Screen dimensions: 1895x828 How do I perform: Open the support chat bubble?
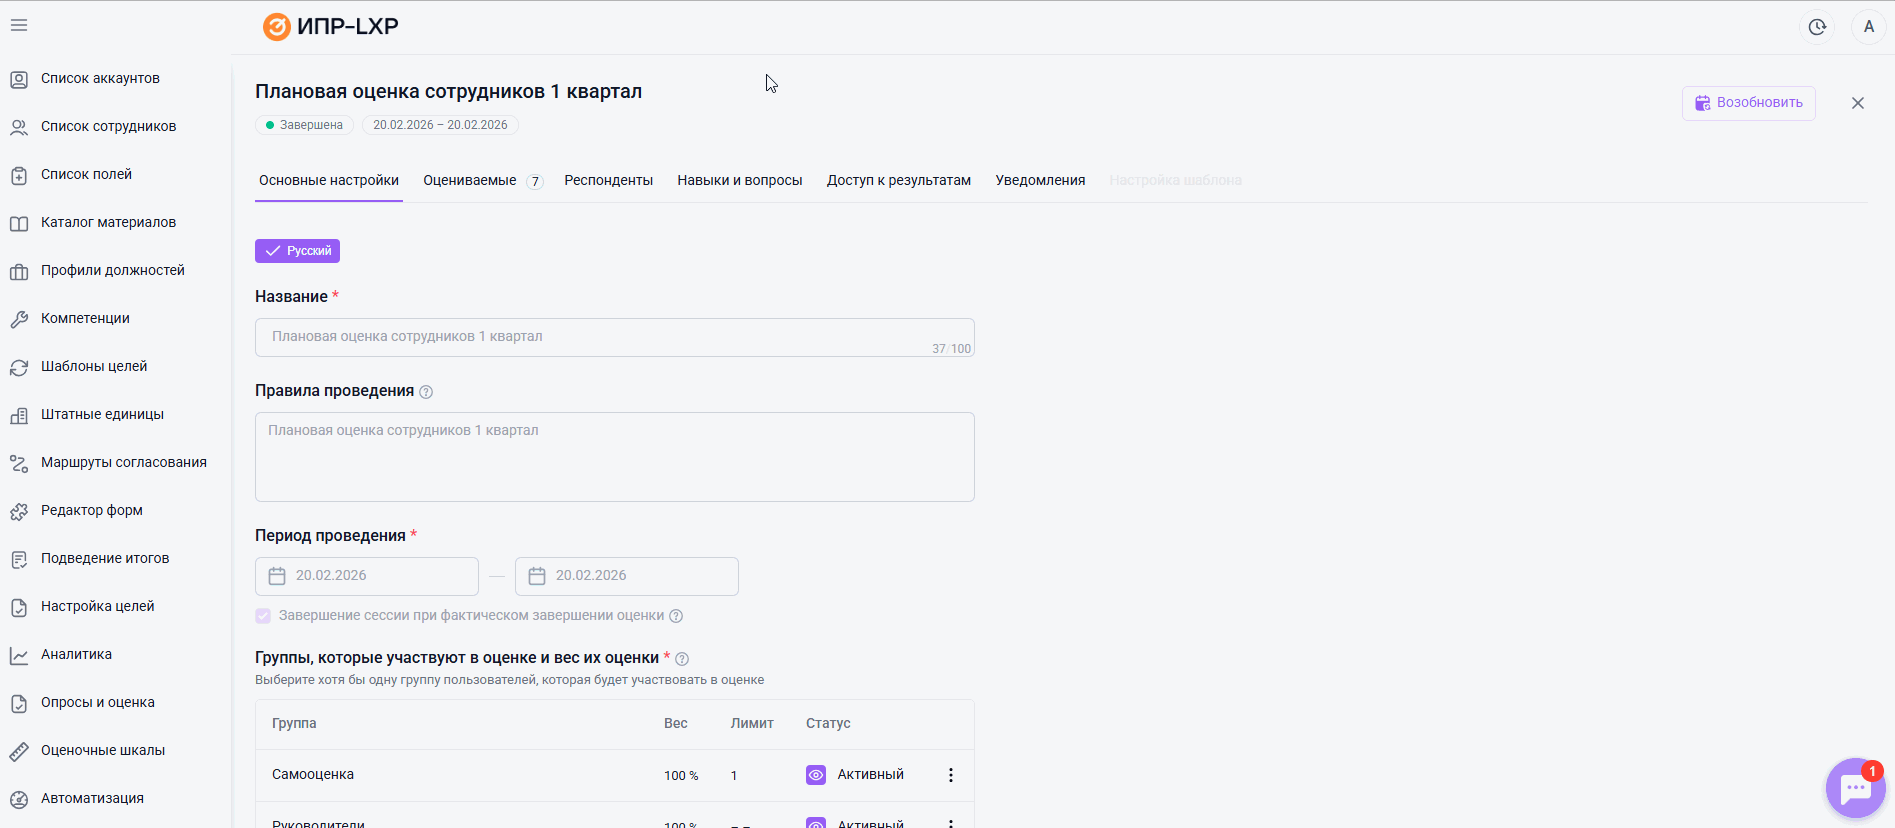point(1855,788)
